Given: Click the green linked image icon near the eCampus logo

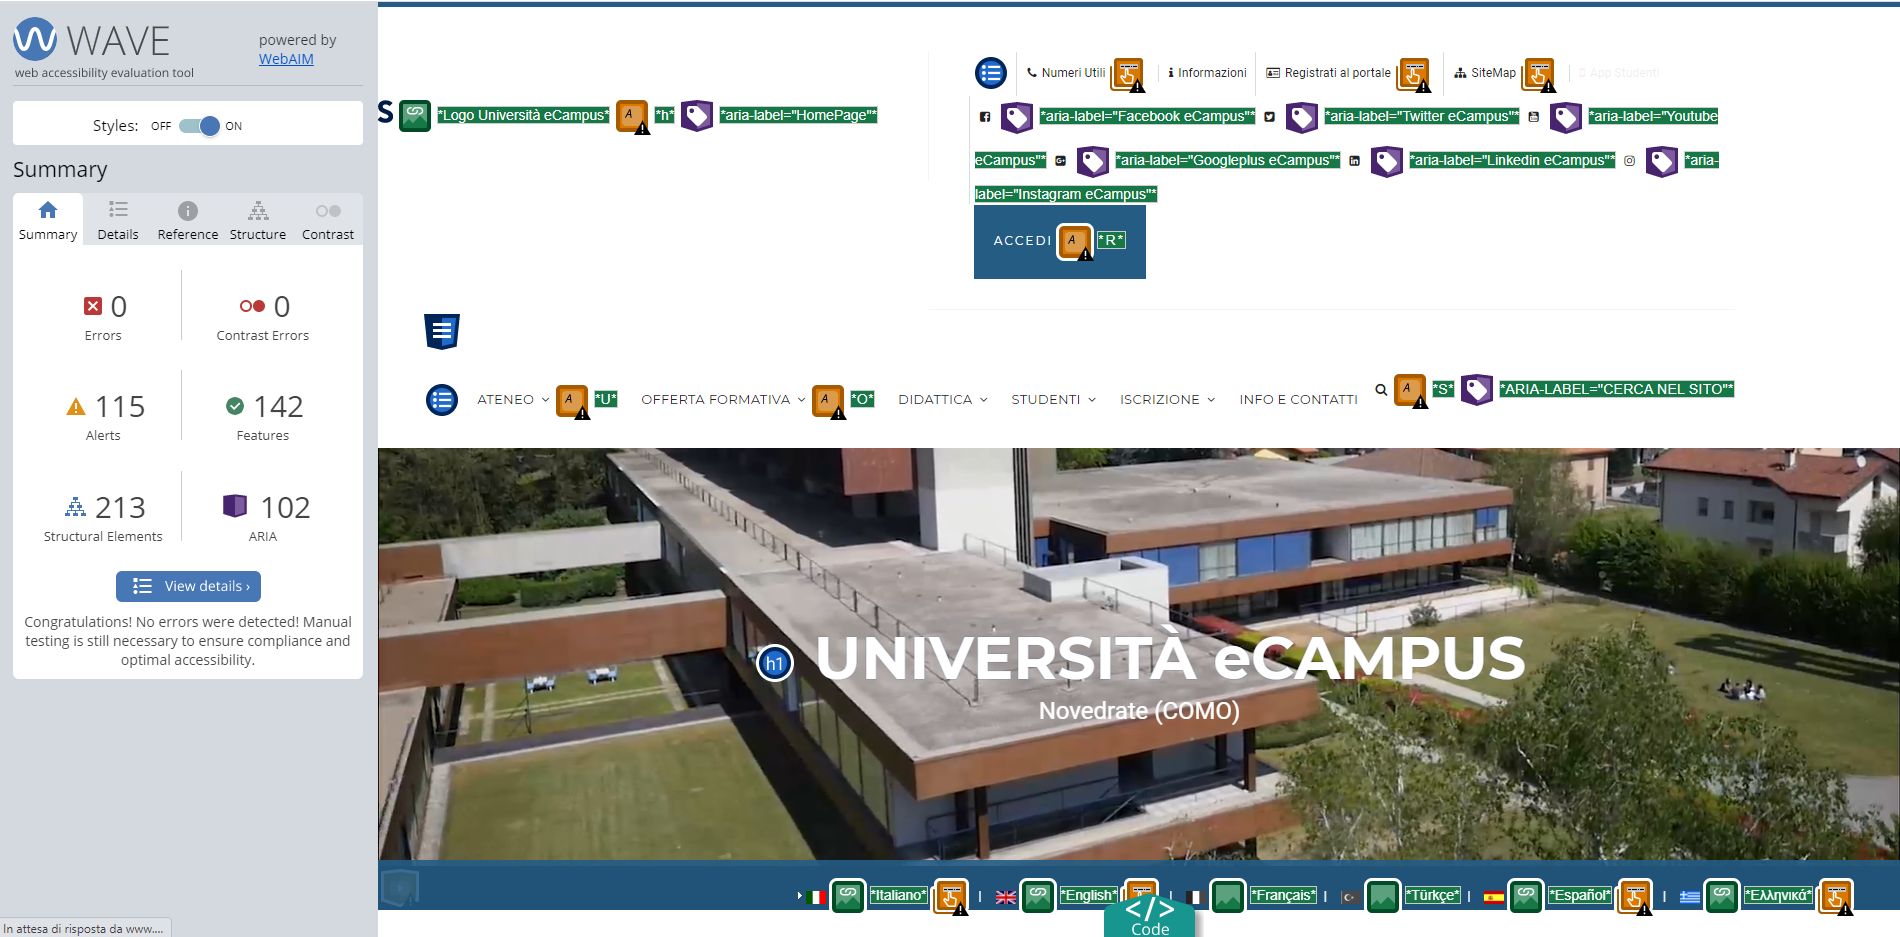Looking at the screenshot, I should tap(415, 115).
